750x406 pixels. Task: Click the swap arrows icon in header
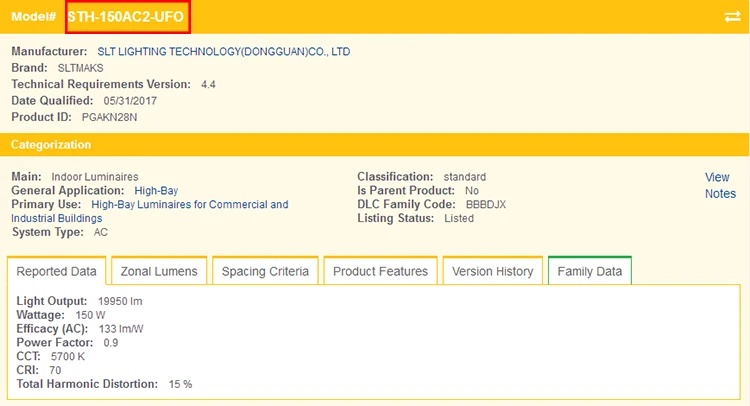pyautogui.click(x=732, y=17)
